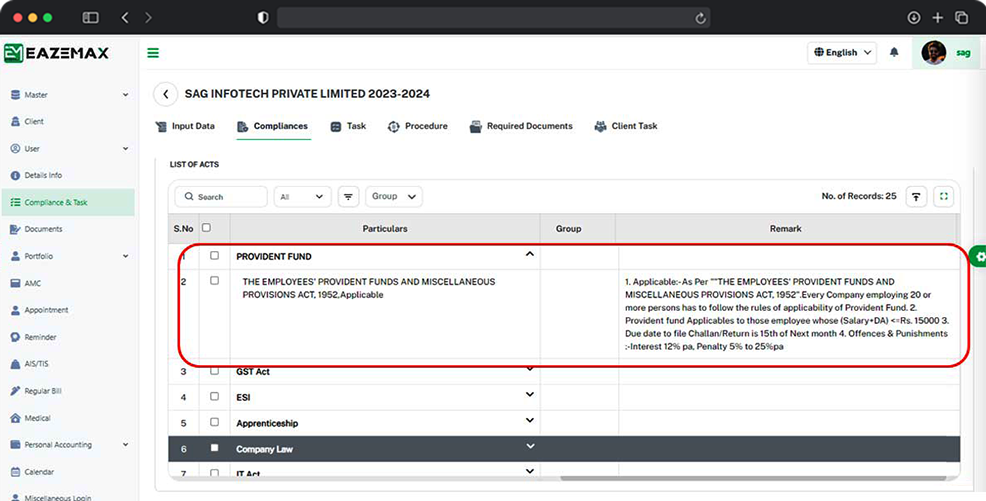The height and width of the screenshot is (501, 986).
Task: Click the EAZEMAX logo
Action: pos(57,53)
